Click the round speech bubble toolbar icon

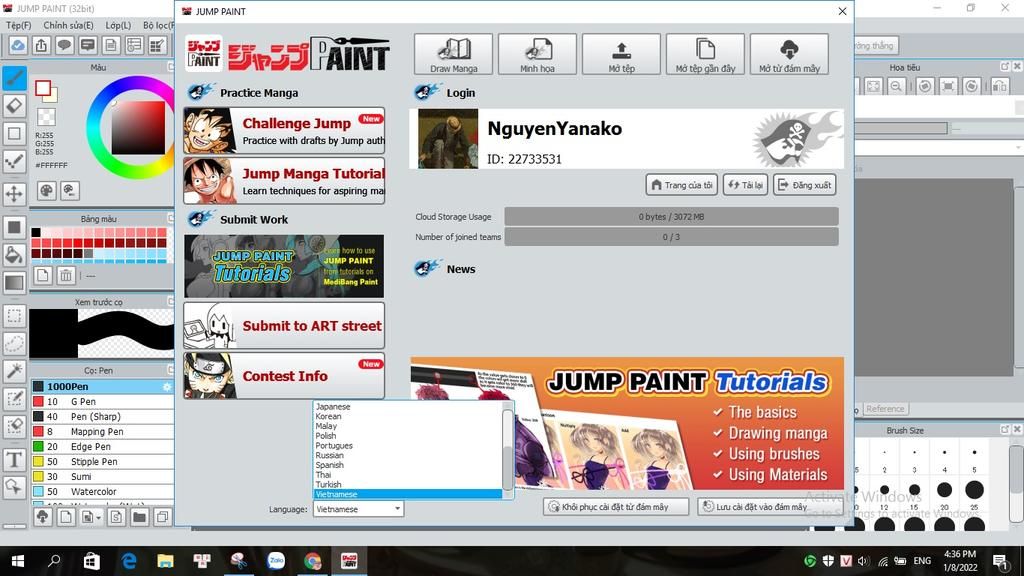(64, 45)
